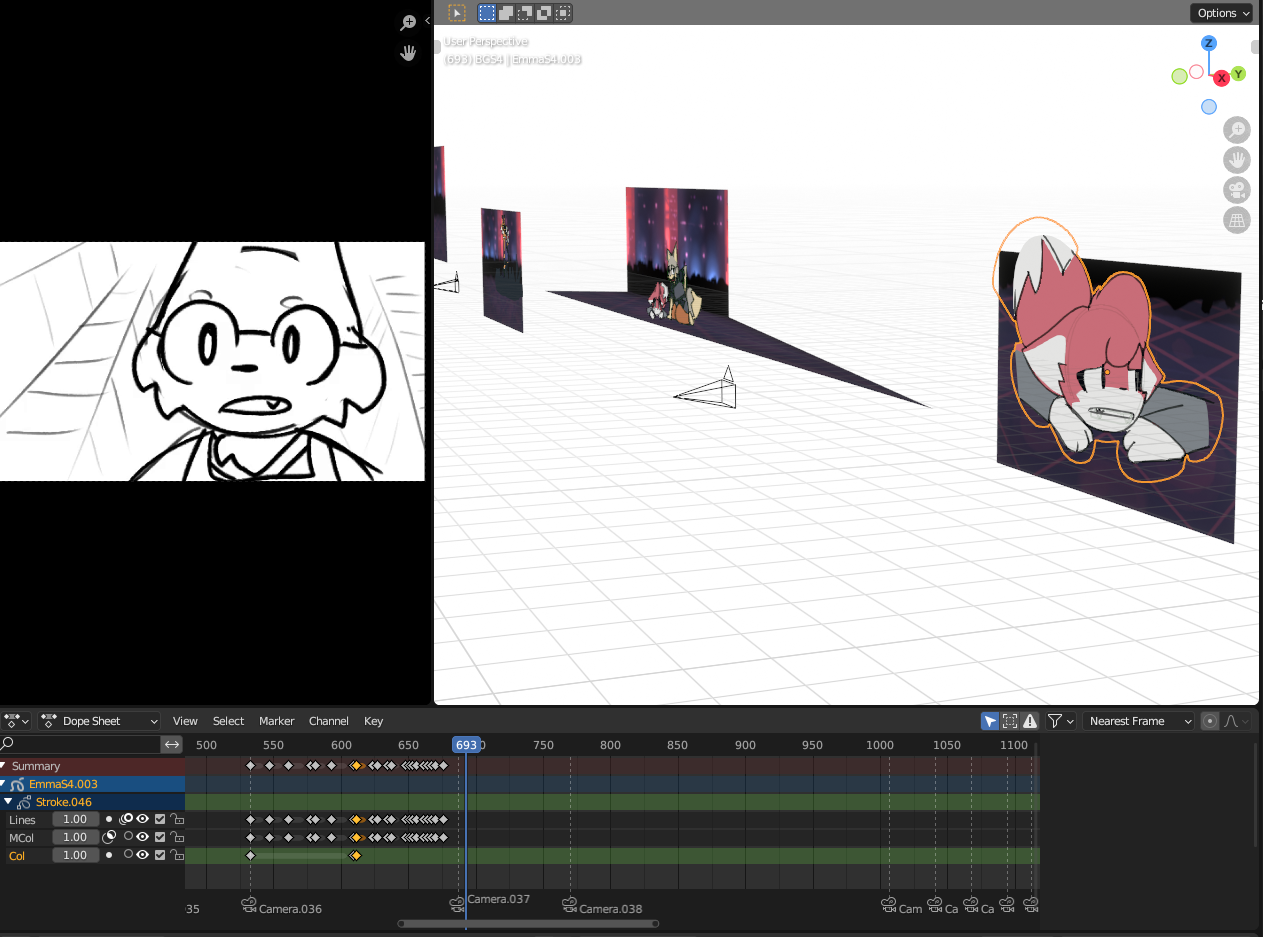
Task: Uncheck the Lines channel checkbox
Action: point(160,820)
